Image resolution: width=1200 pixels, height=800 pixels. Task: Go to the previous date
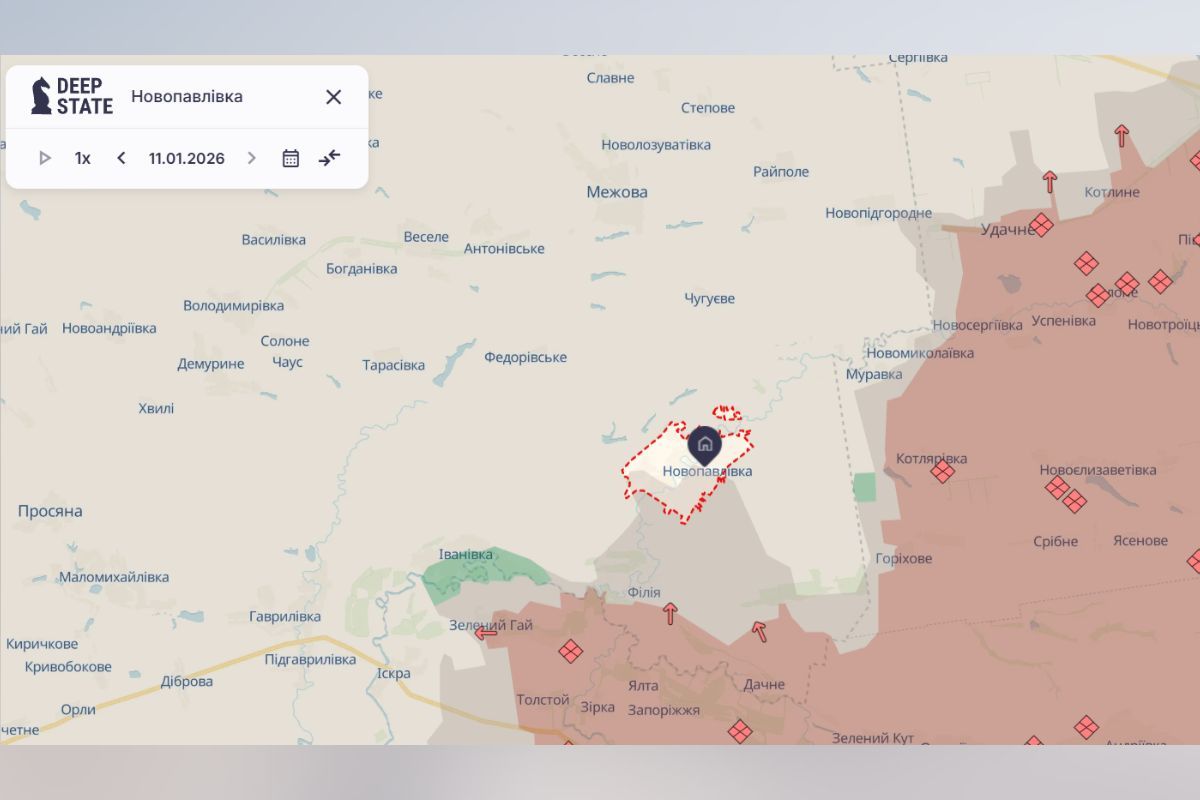coord(121,158)
